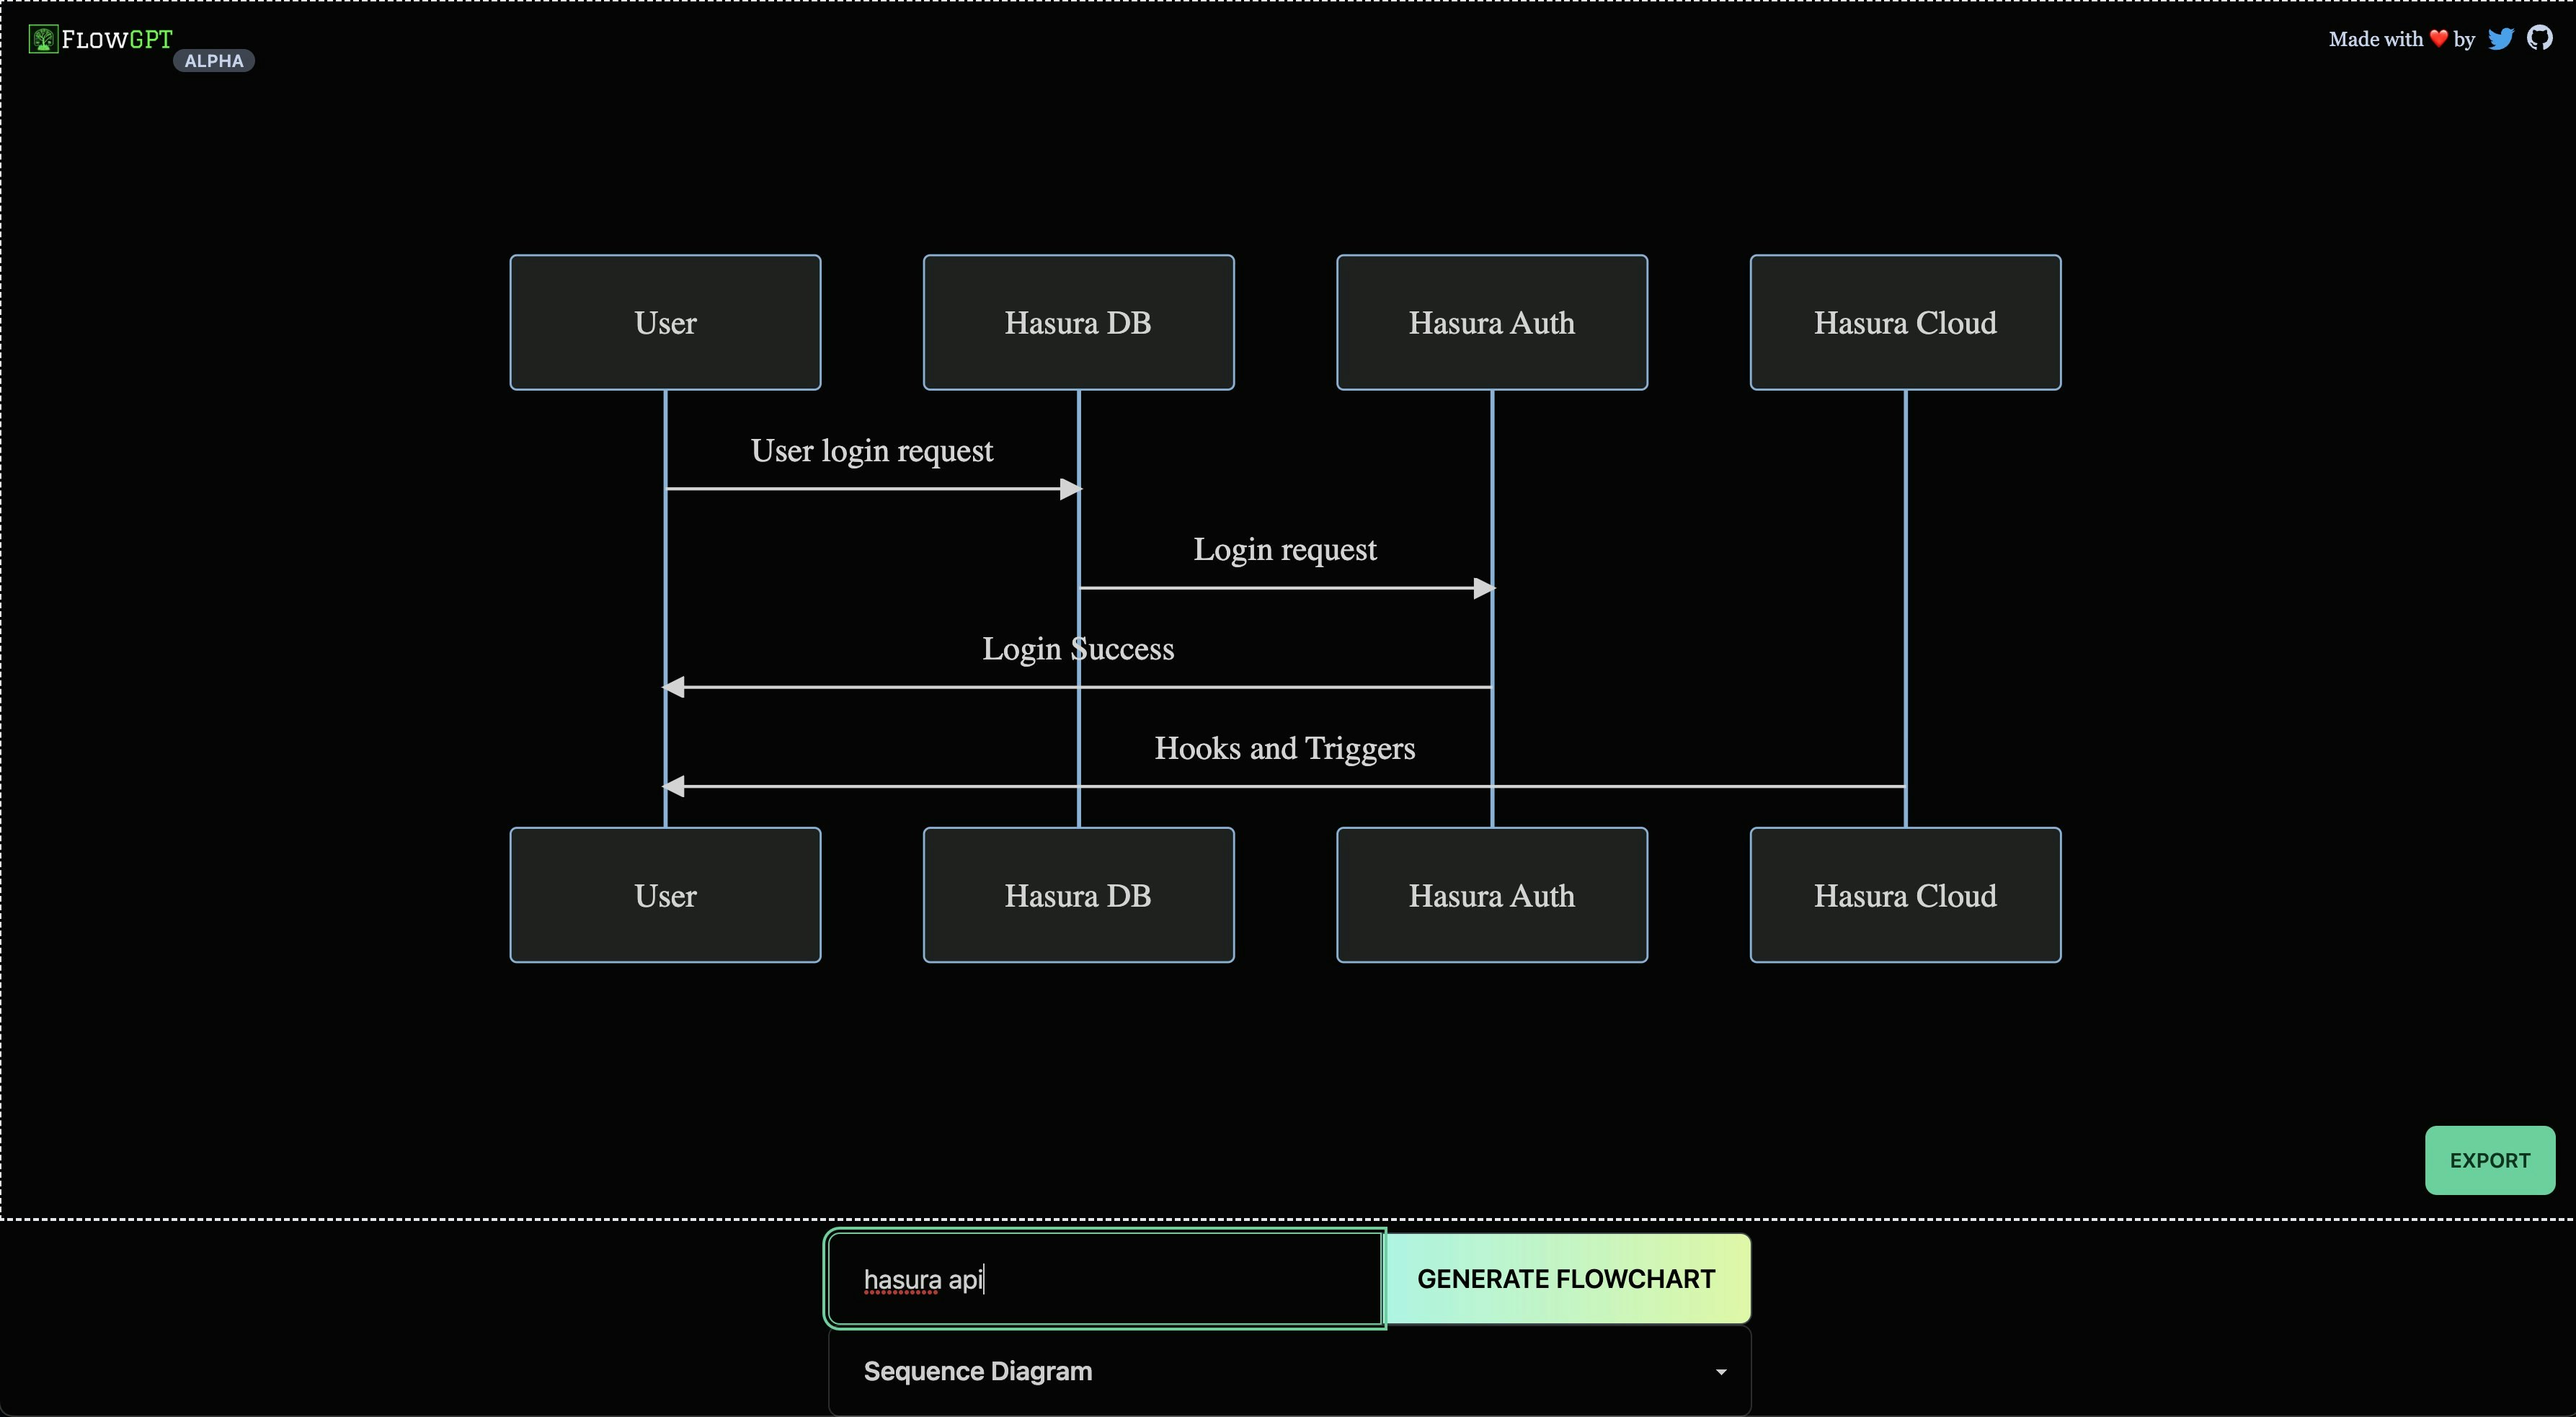
Task: Select the top User participant box
Action: coord(665,322)
